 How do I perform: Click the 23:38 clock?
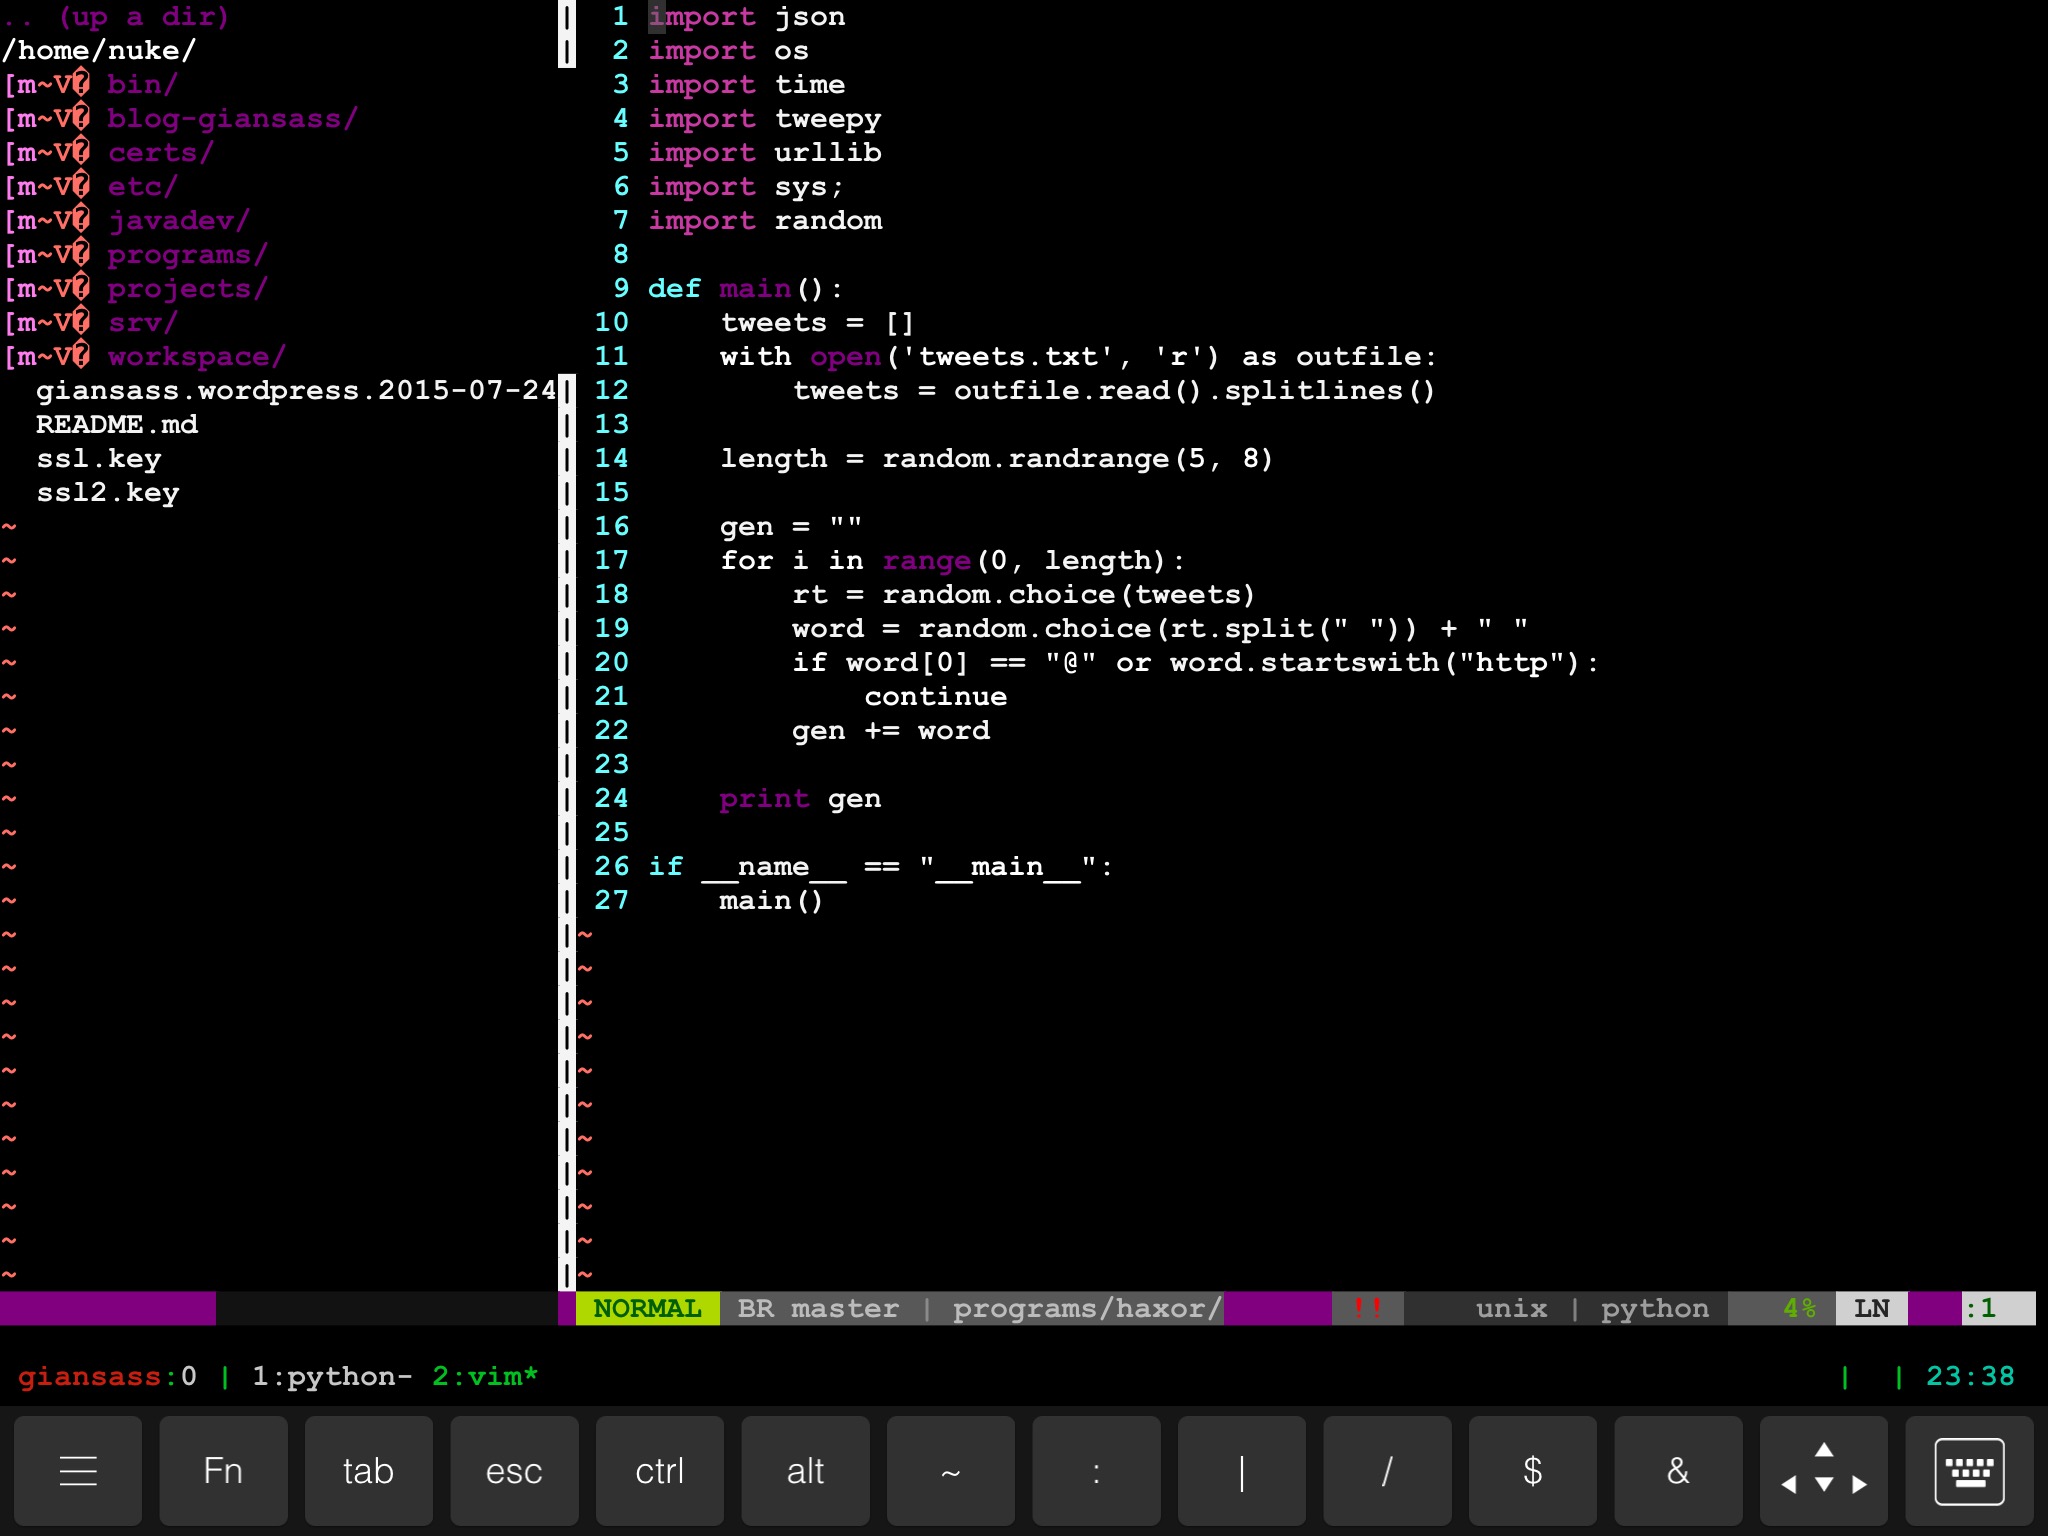click(1970, 1377)
